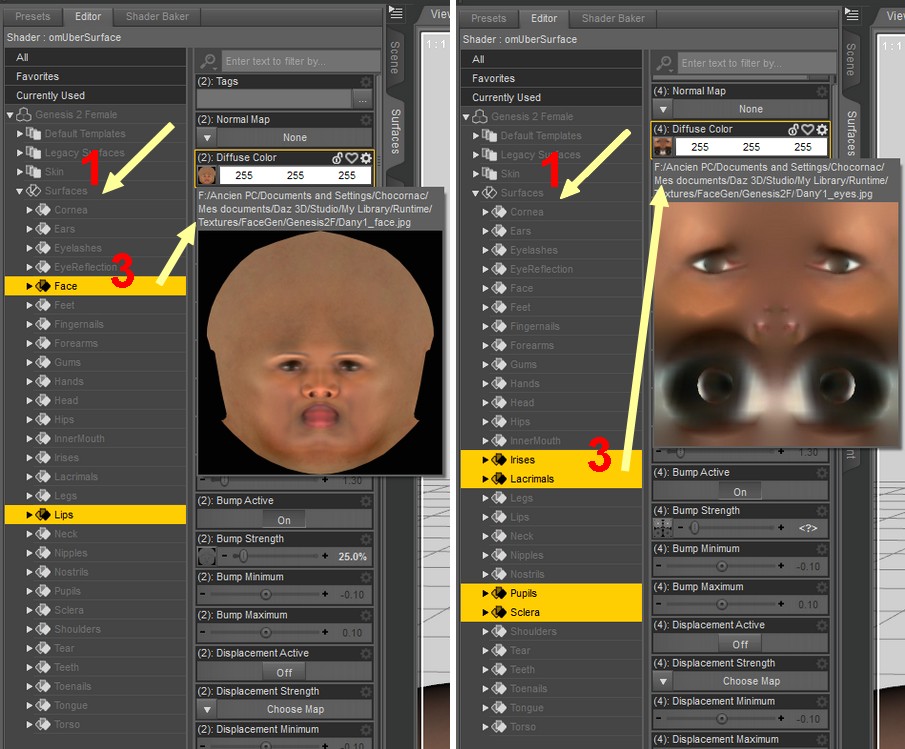The image size is (905, 749).
Task: Open the (2): Bump Minimum gear menu
Action: 366,577
